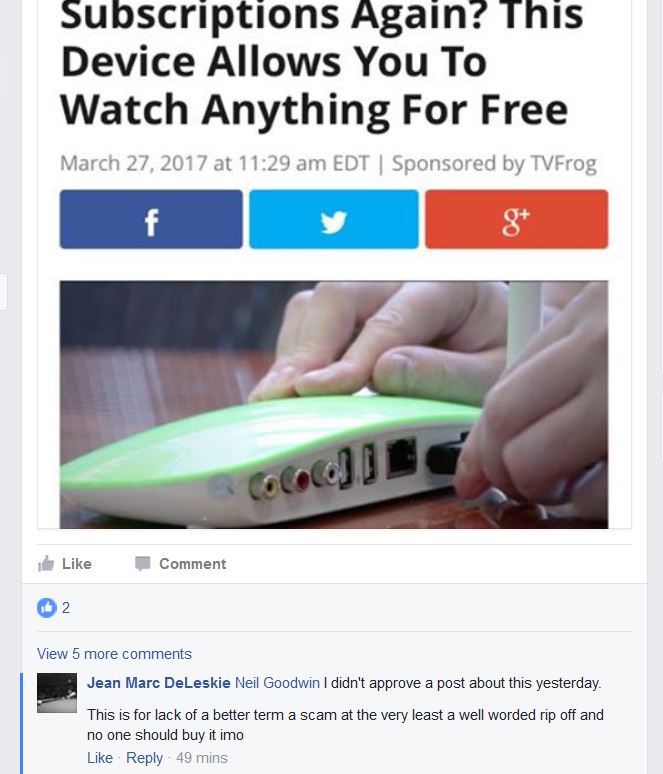Open the blue like reaction count icon
Image resolution: width=663 pixels, height=774 pixels.
tap(47, 608)
